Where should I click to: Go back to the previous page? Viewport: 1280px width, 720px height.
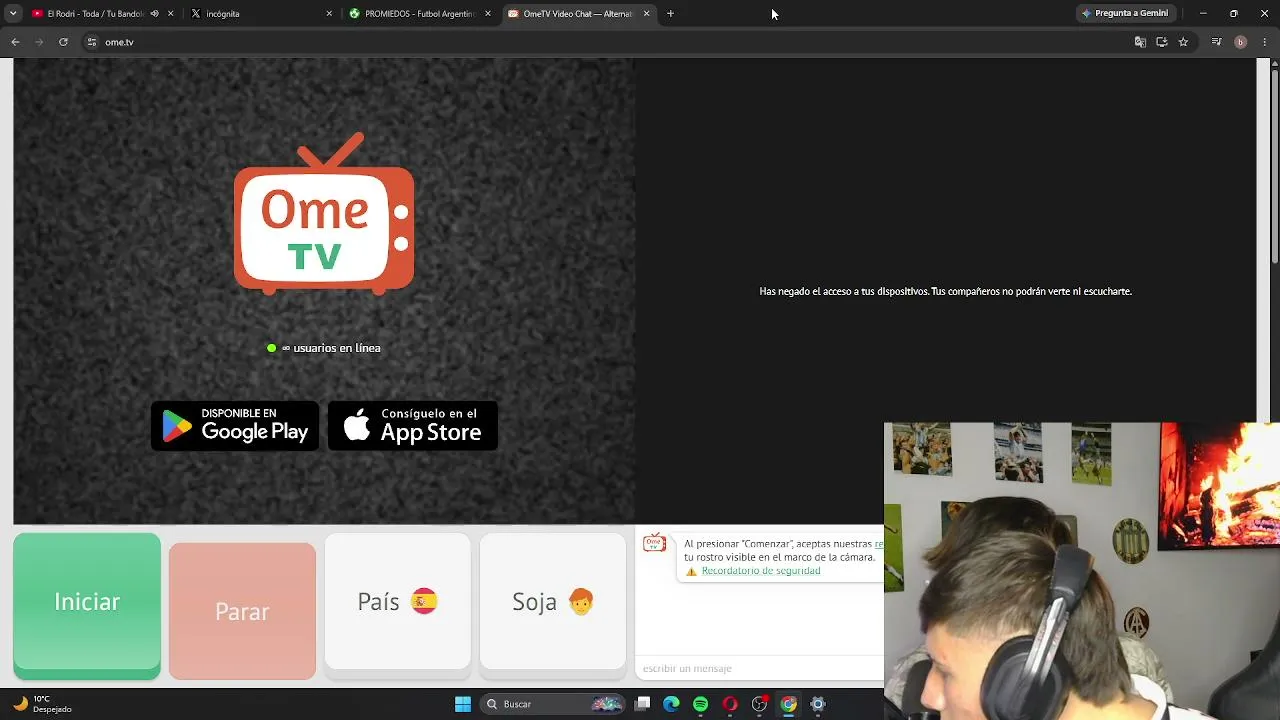[15, 42]
